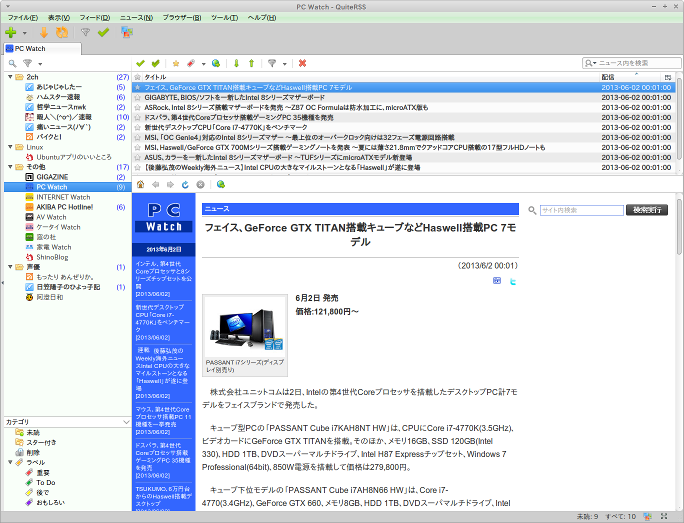Open the 表示 menu
The image size is (684, 523).
coord(59,17)
